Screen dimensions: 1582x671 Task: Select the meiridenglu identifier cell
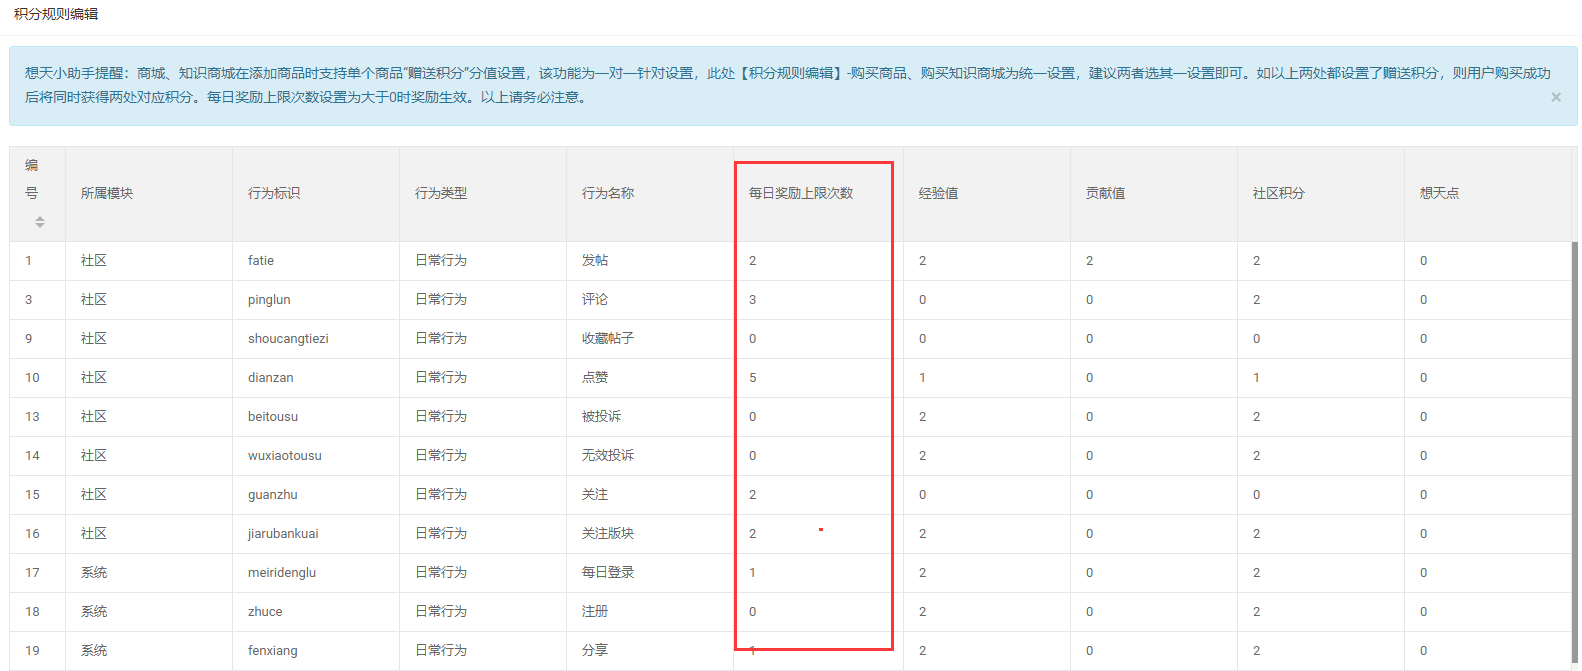click(316, 572)
